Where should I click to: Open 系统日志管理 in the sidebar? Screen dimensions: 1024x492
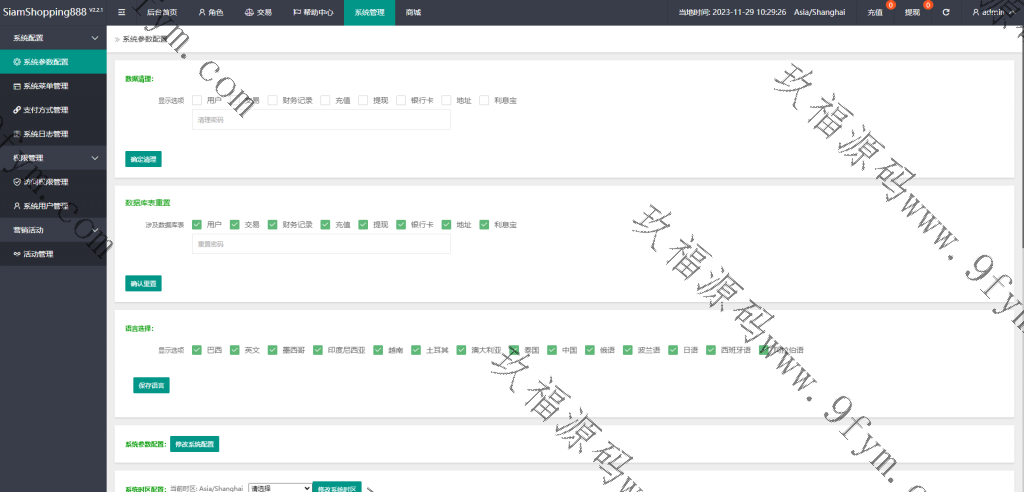tap(45, 134)
